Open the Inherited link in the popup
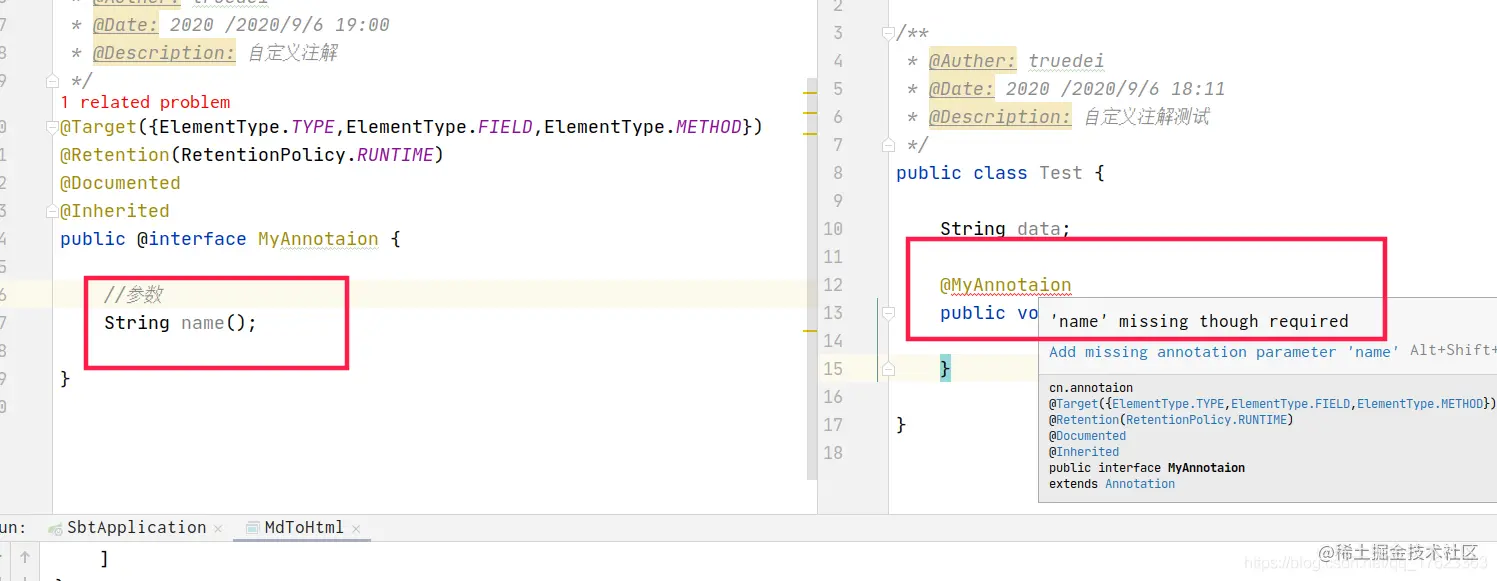Viewport: 1497px width, 581px height. tap(1088, 452)
